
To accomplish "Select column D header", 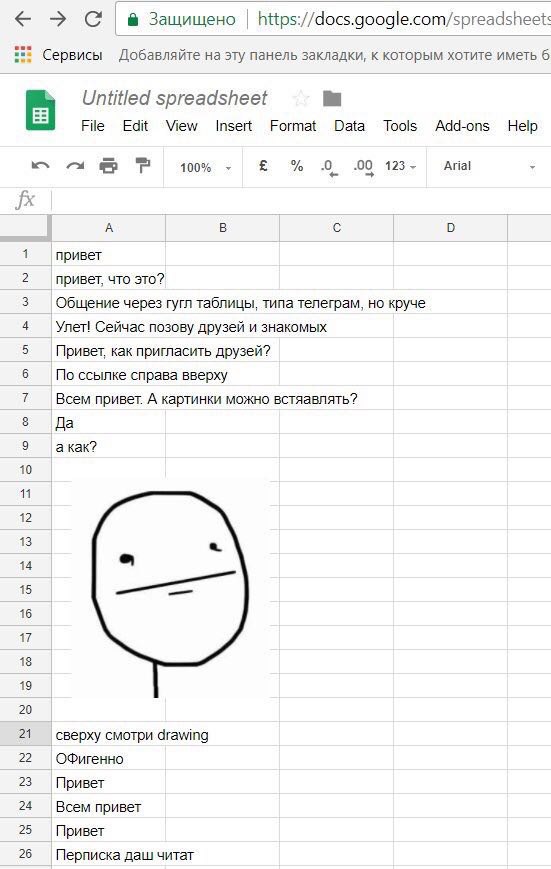I will (x=450, y=228).
